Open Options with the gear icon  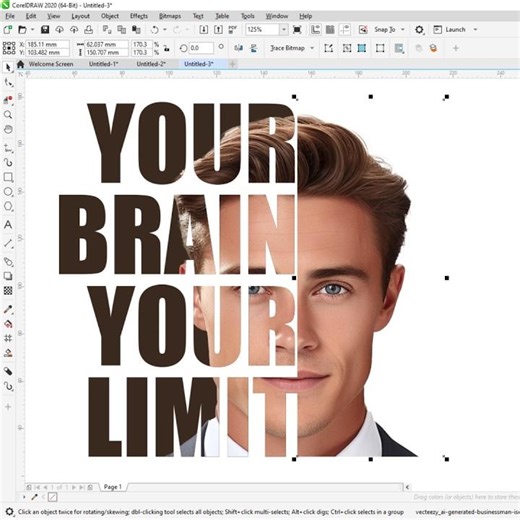pos(419,30)
